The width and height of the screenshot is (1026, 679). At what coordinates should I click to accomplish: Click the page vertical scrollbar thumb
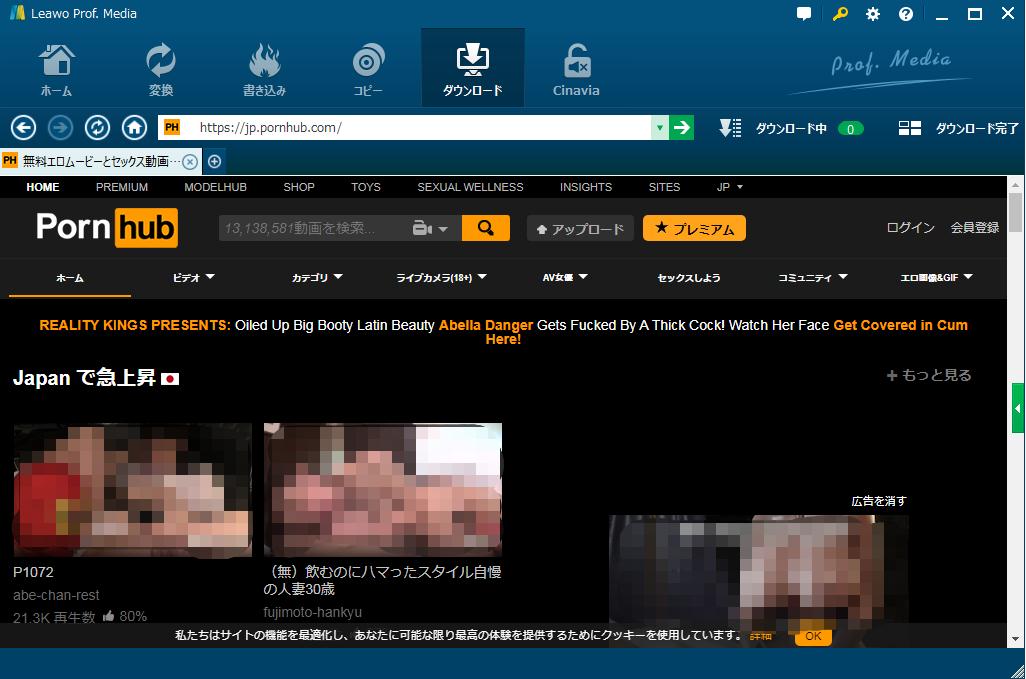pos(1015,211)
